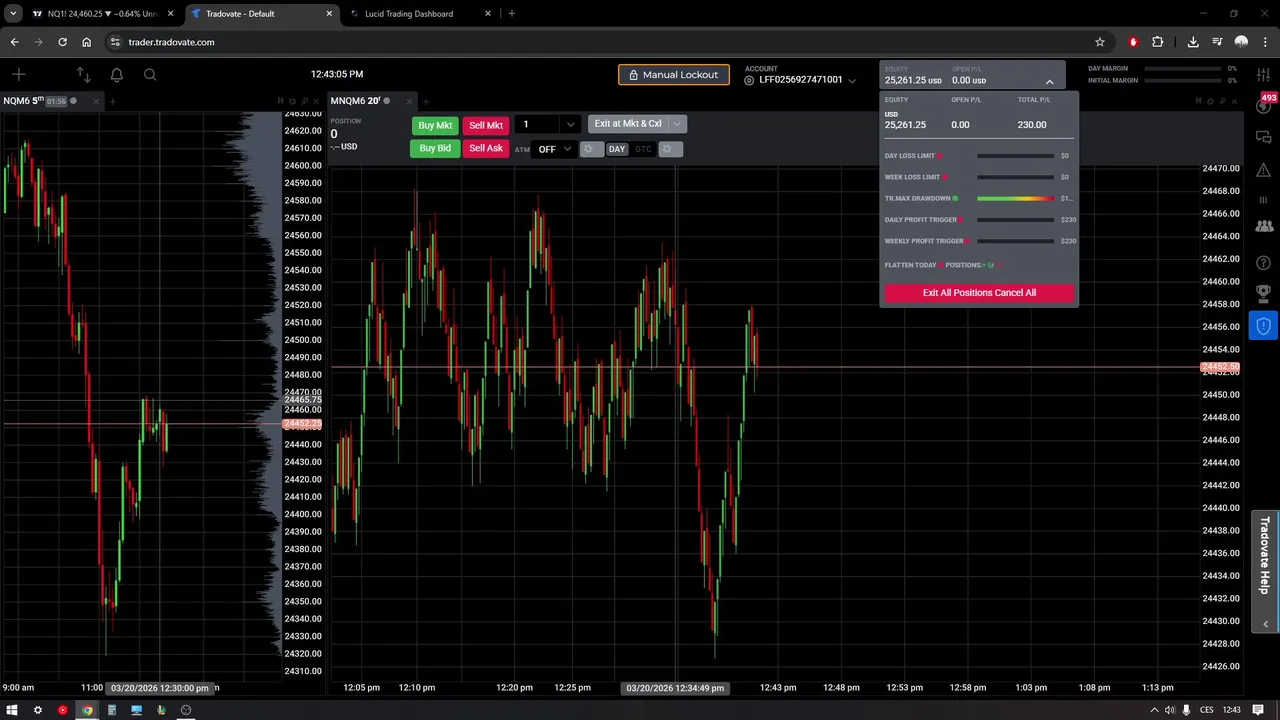Toggle the DAY LOSS LIMIT status dot
The width and height of the screenshot is (1280, 720).
coord(940,156)
